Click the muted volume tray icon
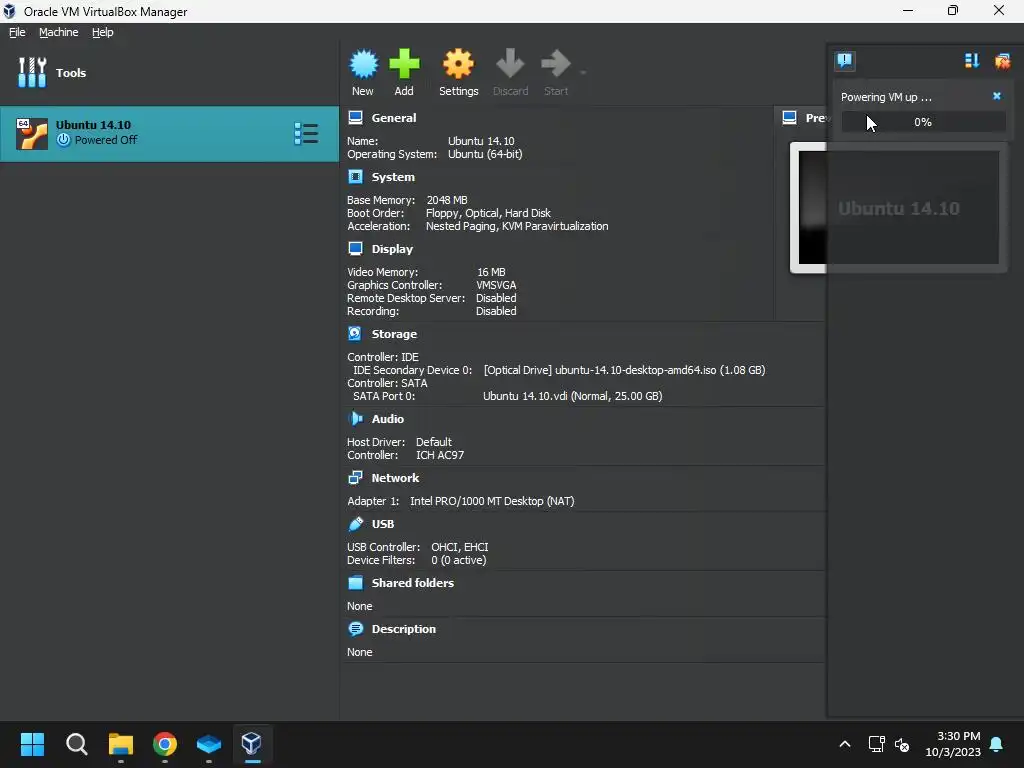The width and height of the screenshot is (1024, 768). (x=902, y=744)
